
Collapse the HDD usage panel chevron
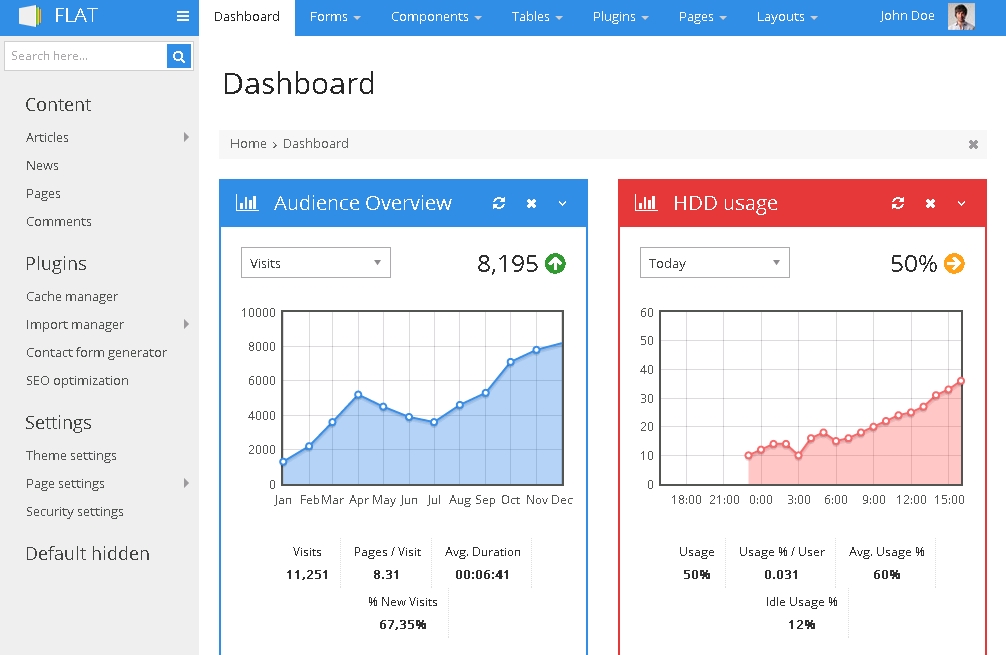pyautogui.click(x=961, y=203)
